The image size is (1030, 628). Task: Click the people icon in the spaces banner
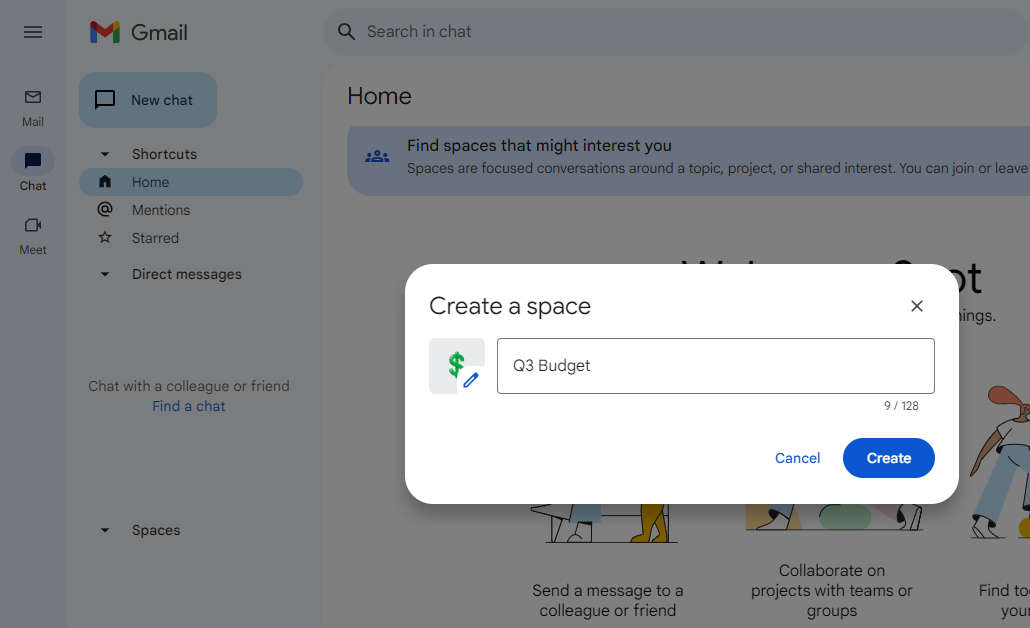376,155
